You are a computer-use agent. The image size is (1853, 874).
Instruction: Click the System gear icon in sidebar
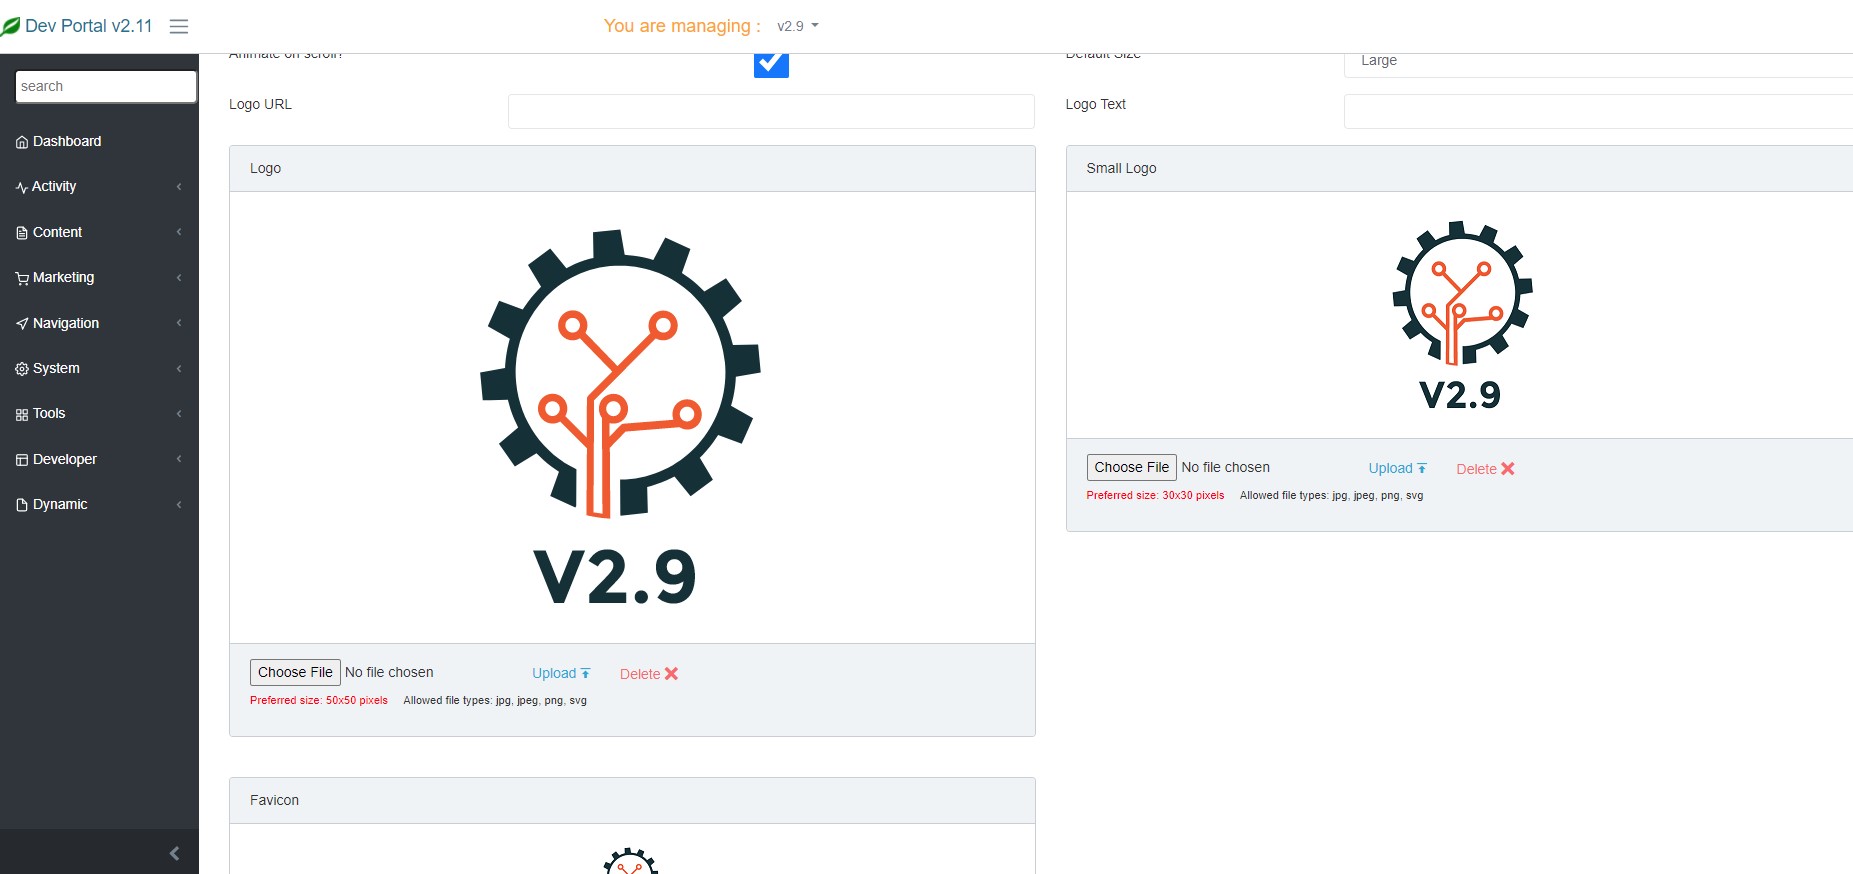(22, 369)
